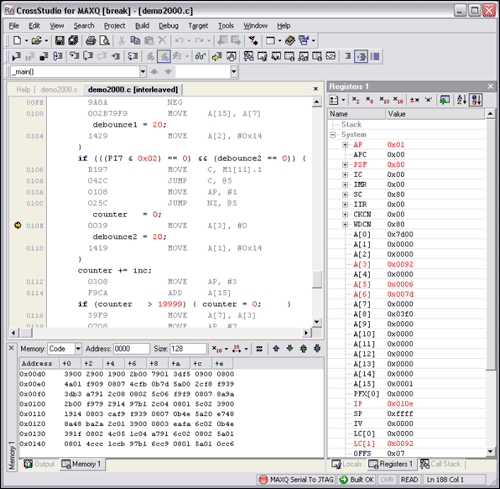Expand the AP register node
Viewport: 500px width, 489px height.
tap(345, 145)
